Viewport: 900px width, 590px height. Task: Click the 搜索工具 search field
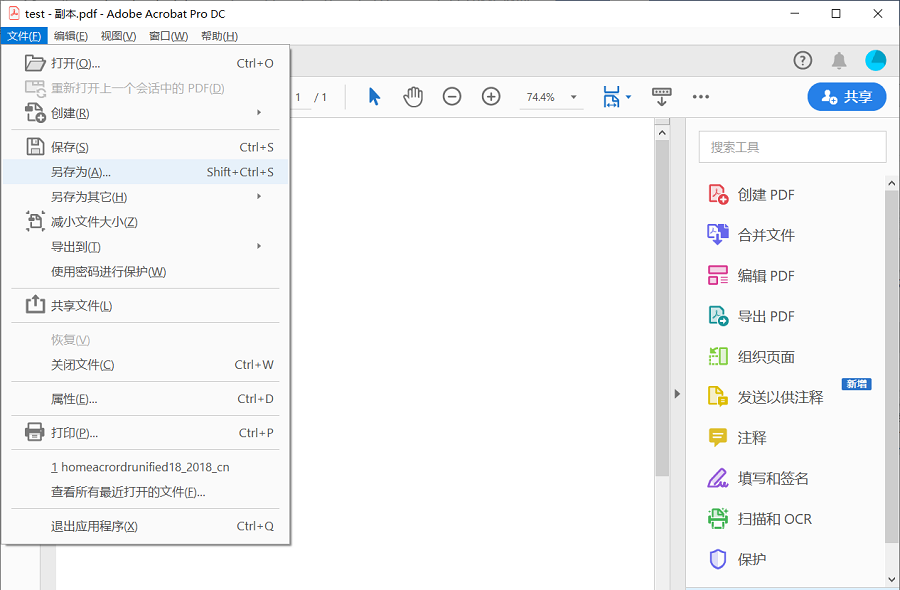pos(792,147)
